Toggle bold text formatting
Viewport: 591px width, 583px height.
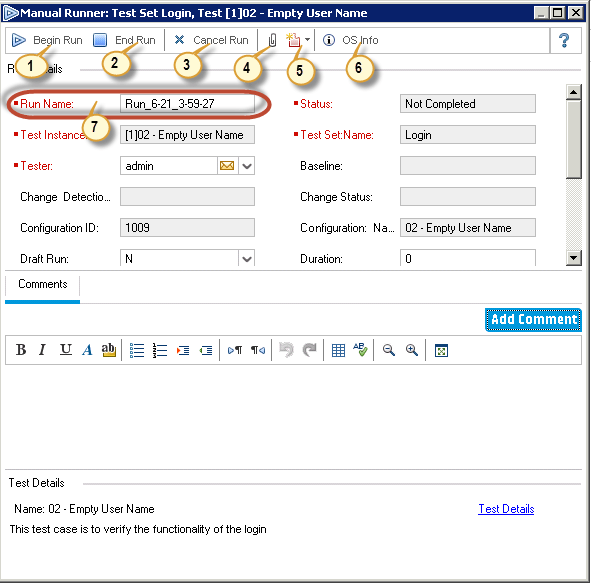click(x=21, y=350)
